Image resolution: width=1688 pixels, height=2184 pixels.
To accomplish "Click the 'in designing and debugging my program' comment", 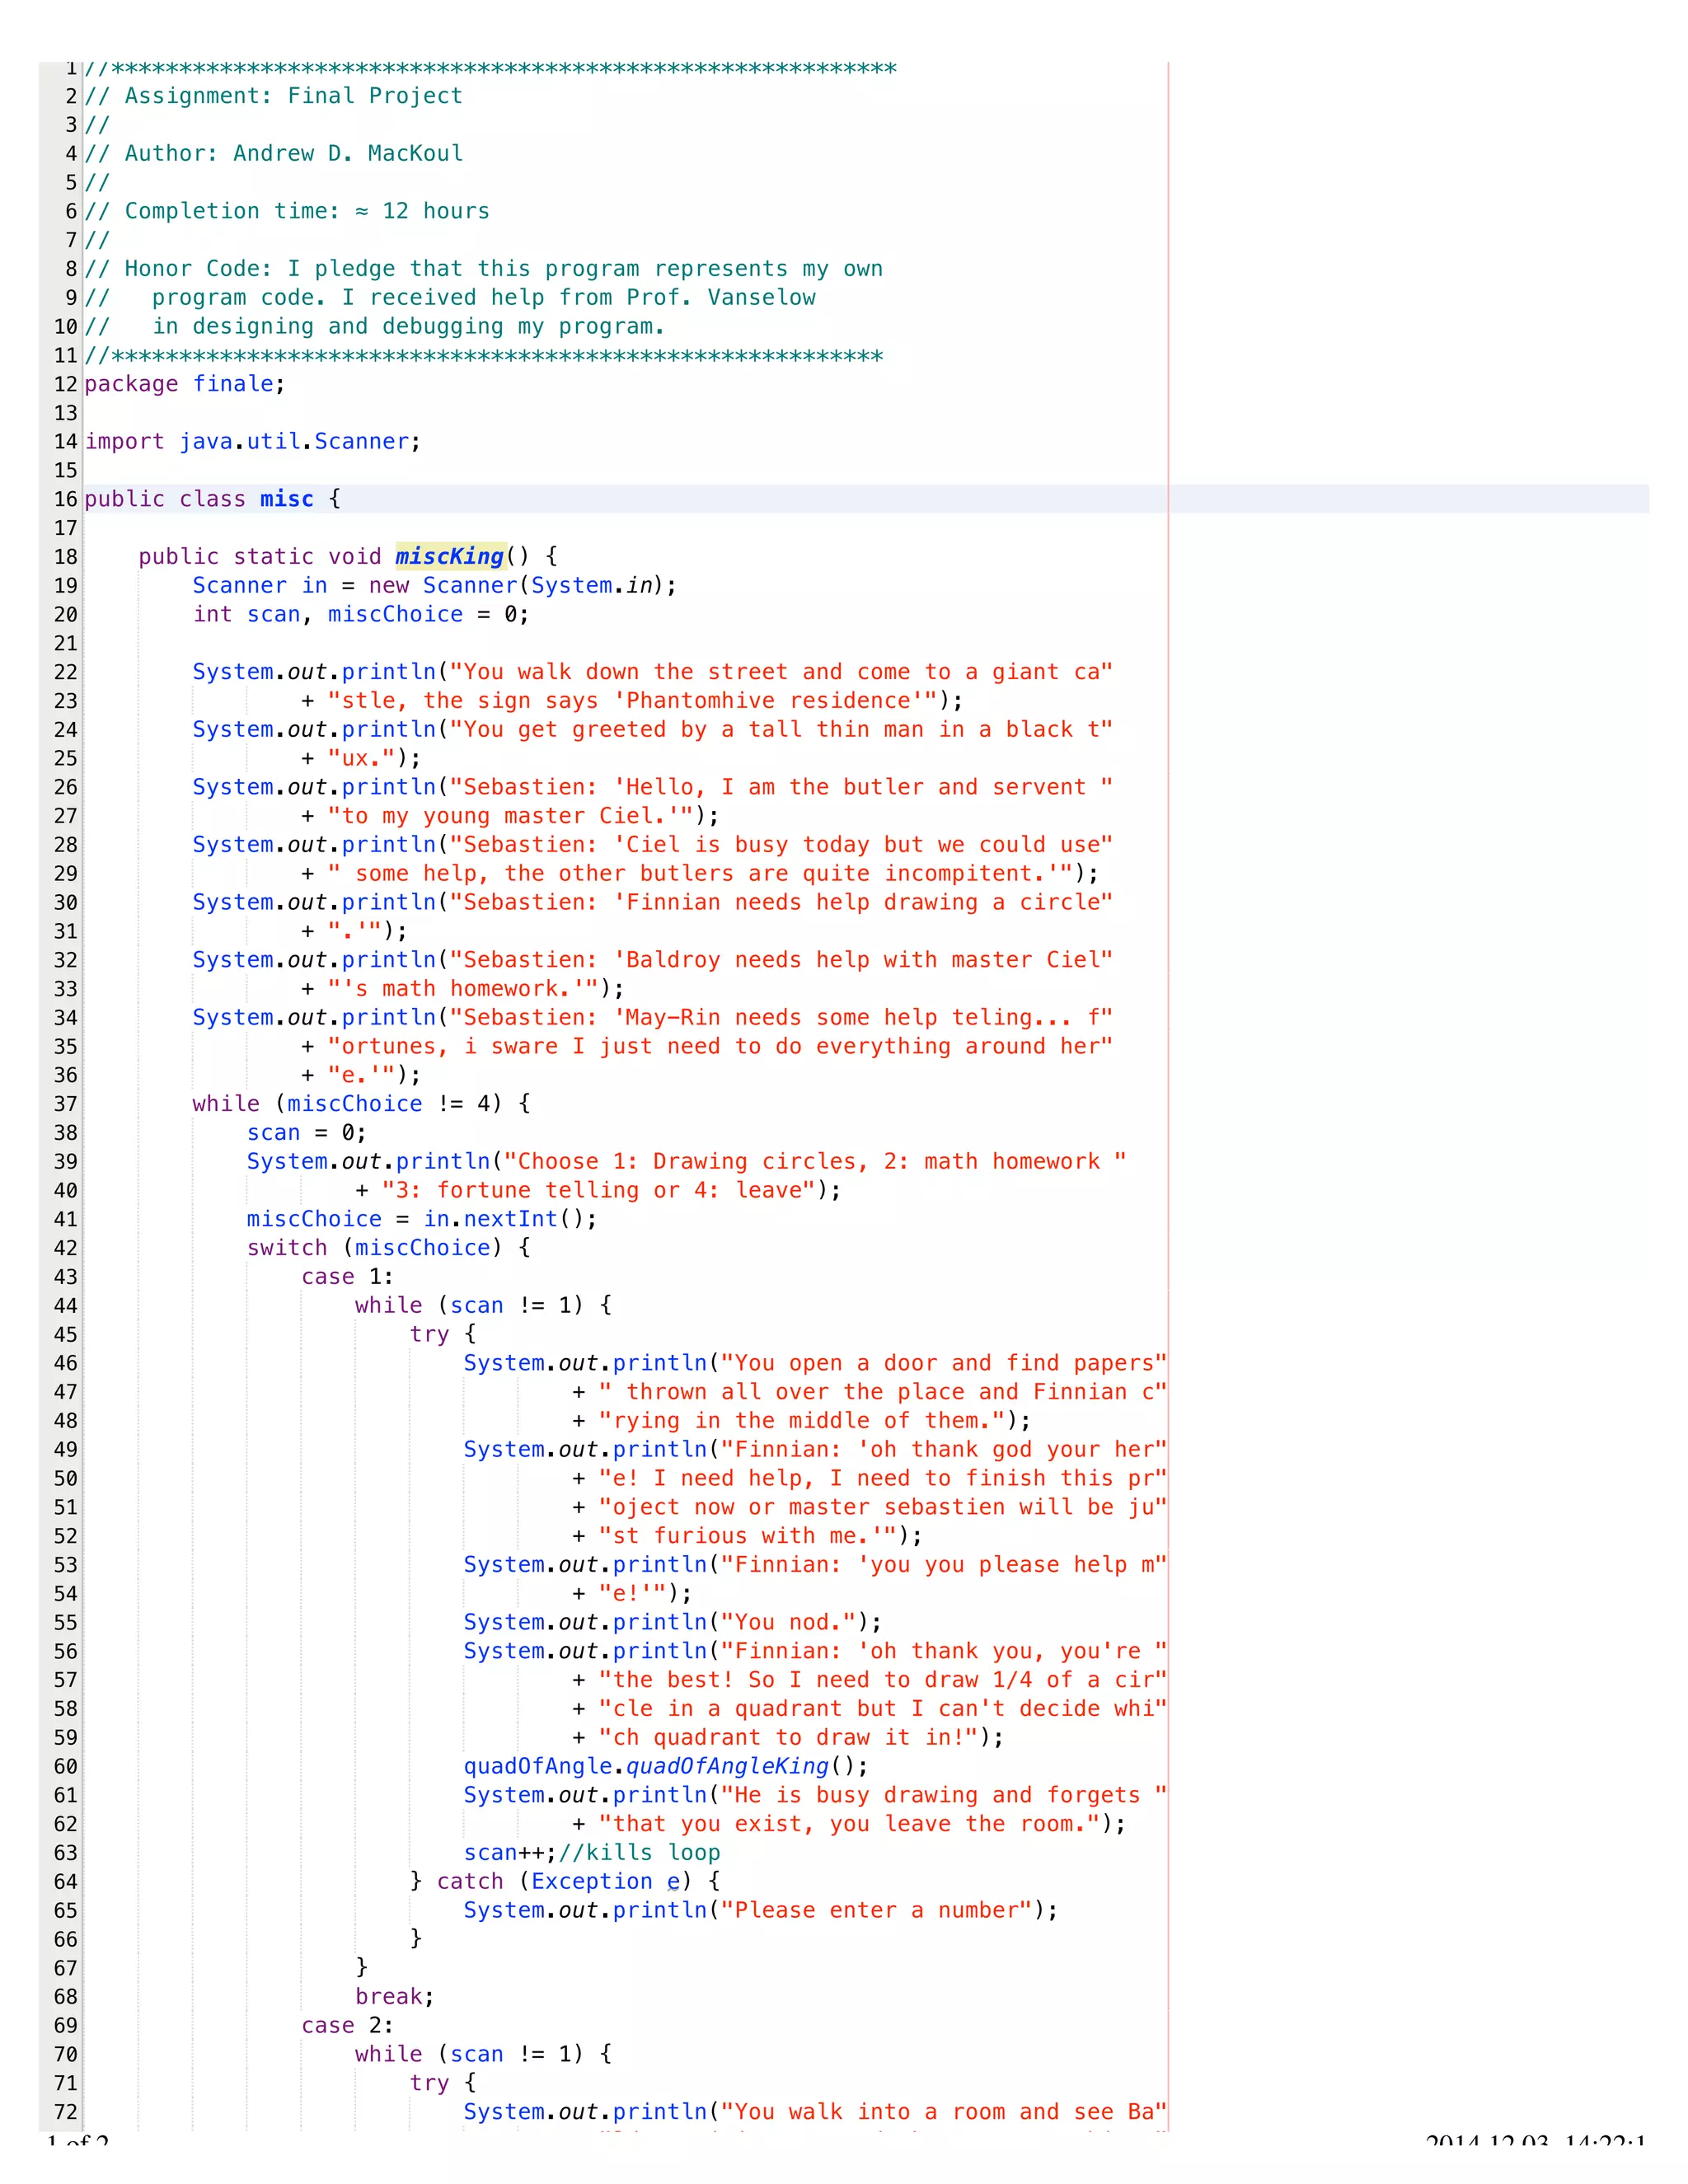I will click(x=408, y=327).
